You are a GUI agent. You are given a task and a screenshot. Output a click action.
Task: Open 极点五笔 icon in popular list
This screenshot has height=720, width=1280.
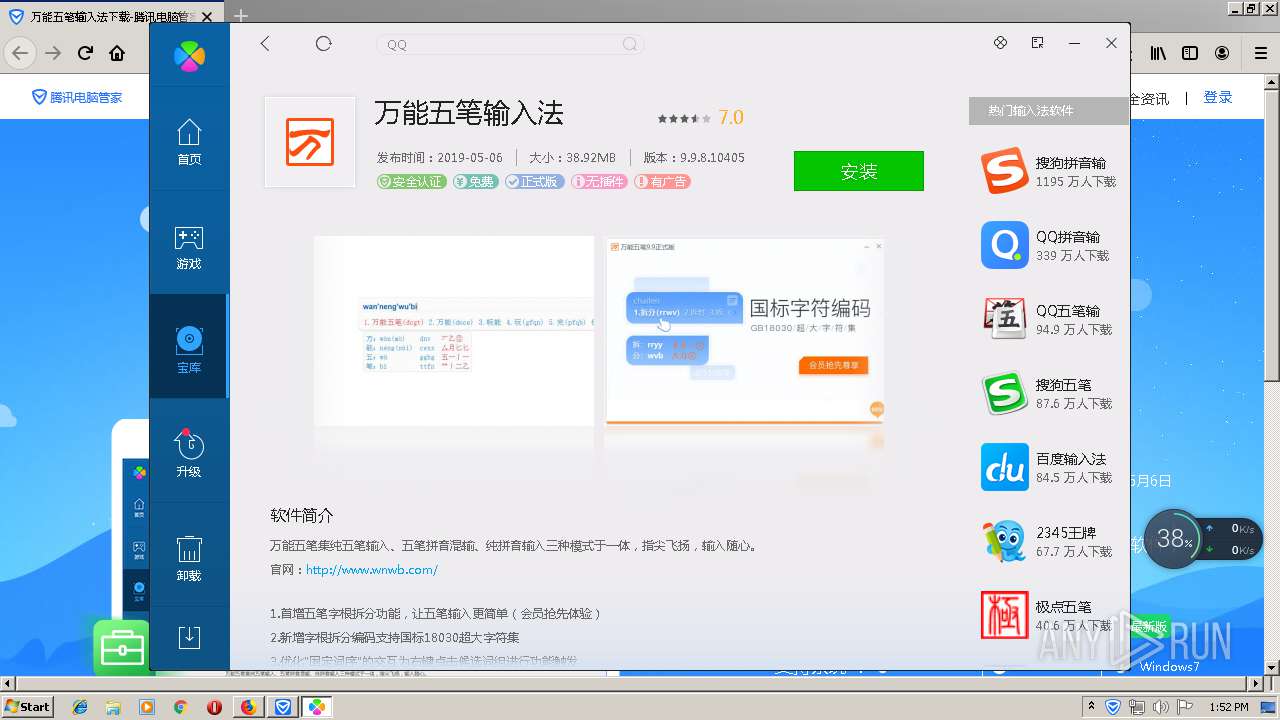[x=1004, y=615]
